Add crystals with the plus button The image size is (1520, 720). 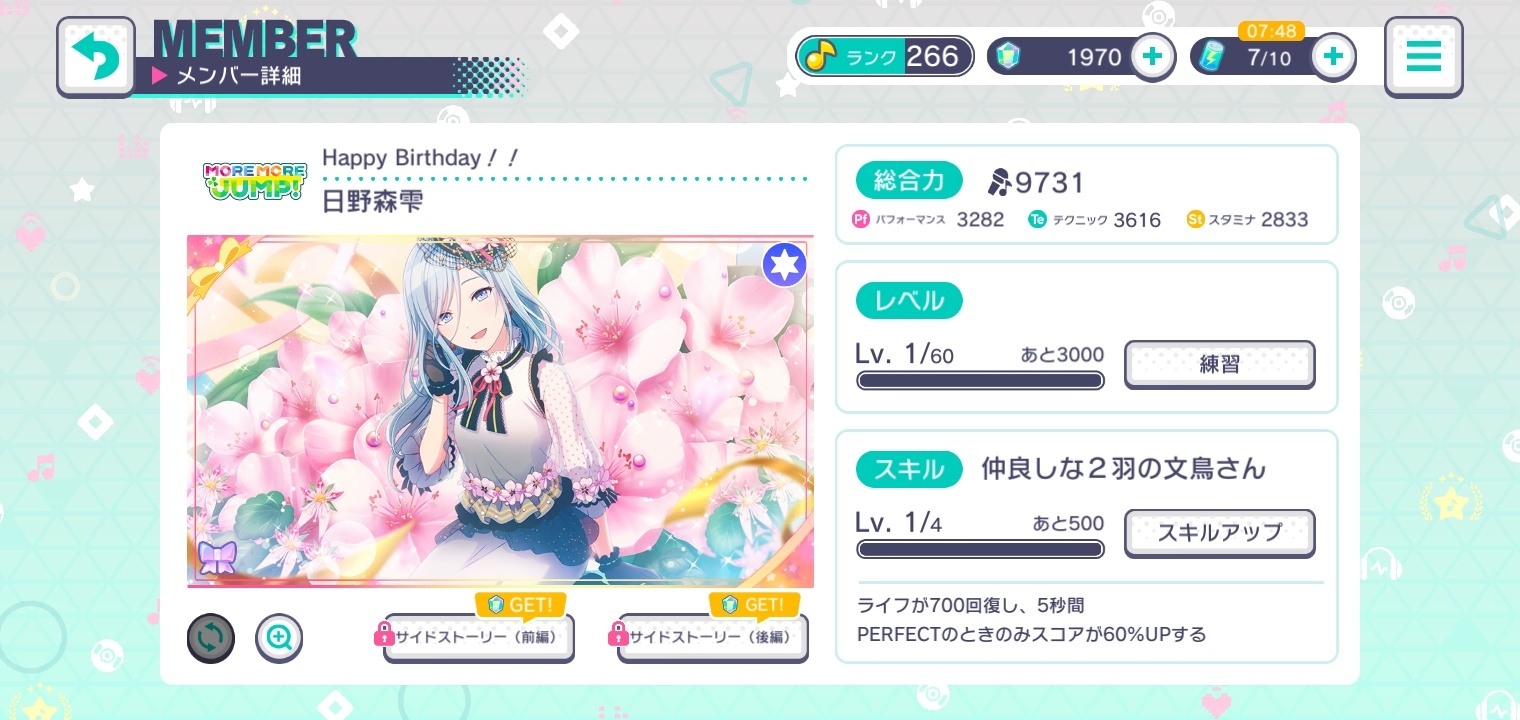coord(1152,57)
